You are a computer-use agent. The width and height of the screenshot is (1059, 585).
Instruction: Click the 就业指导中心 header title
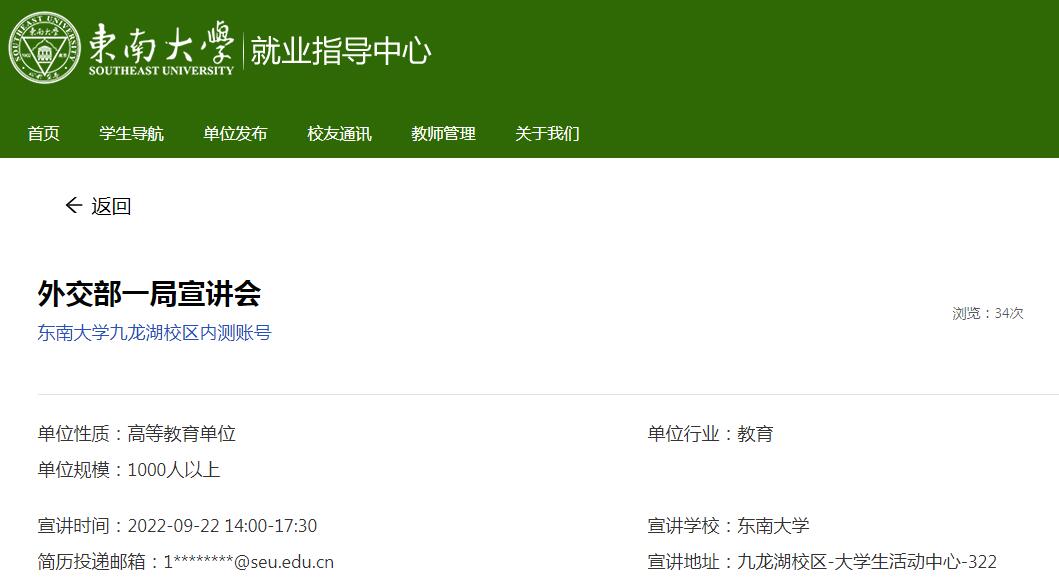click(x=340, y=51)
